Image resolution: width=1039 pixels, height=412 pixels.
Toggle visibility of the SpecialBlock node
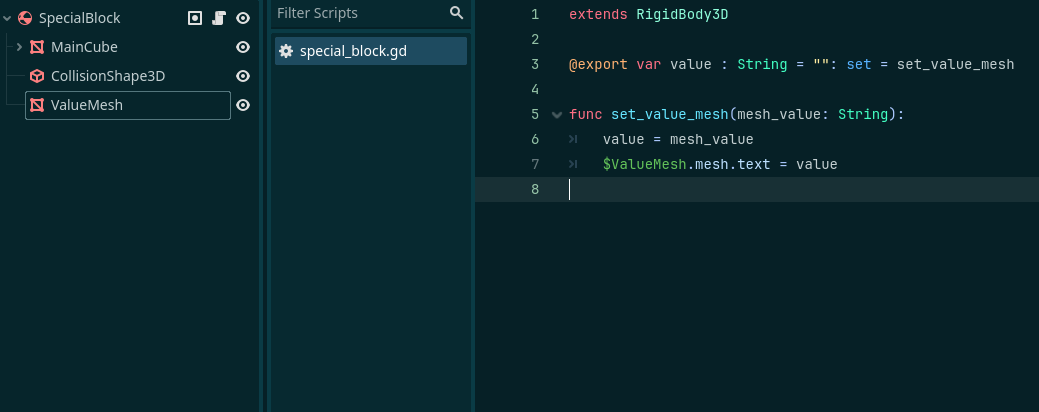tap(243, 18)
